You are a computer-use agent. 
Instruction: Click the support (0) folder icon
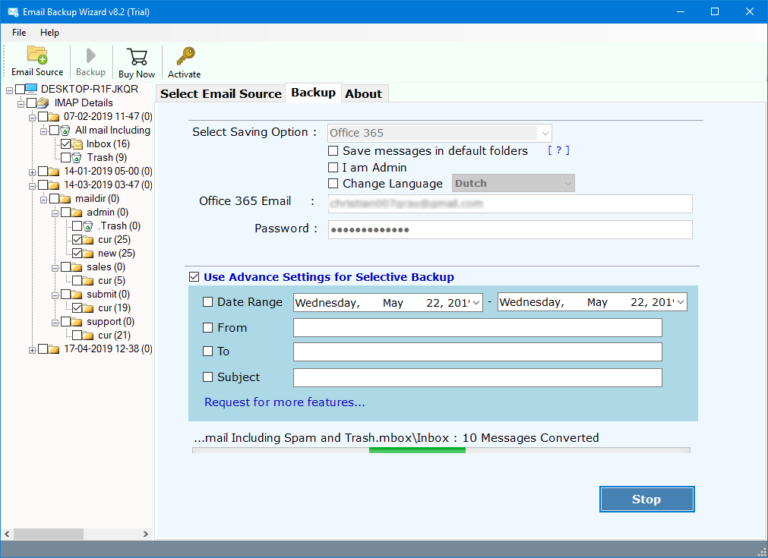point(76,322)
